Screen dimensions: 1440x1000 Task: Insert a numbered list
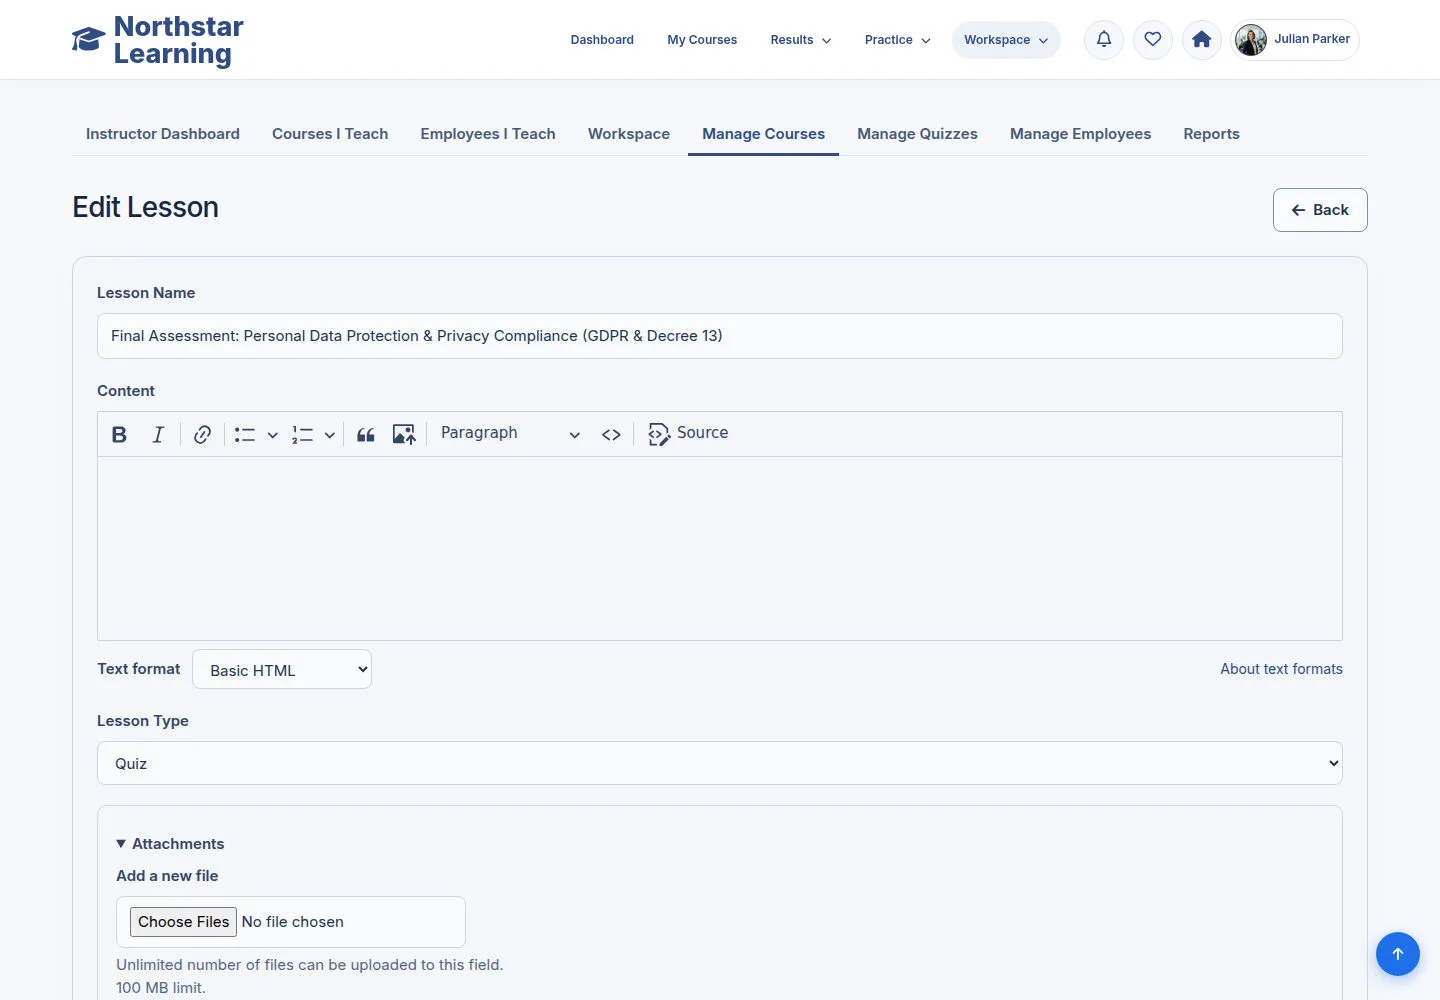[x=302, y=434]
